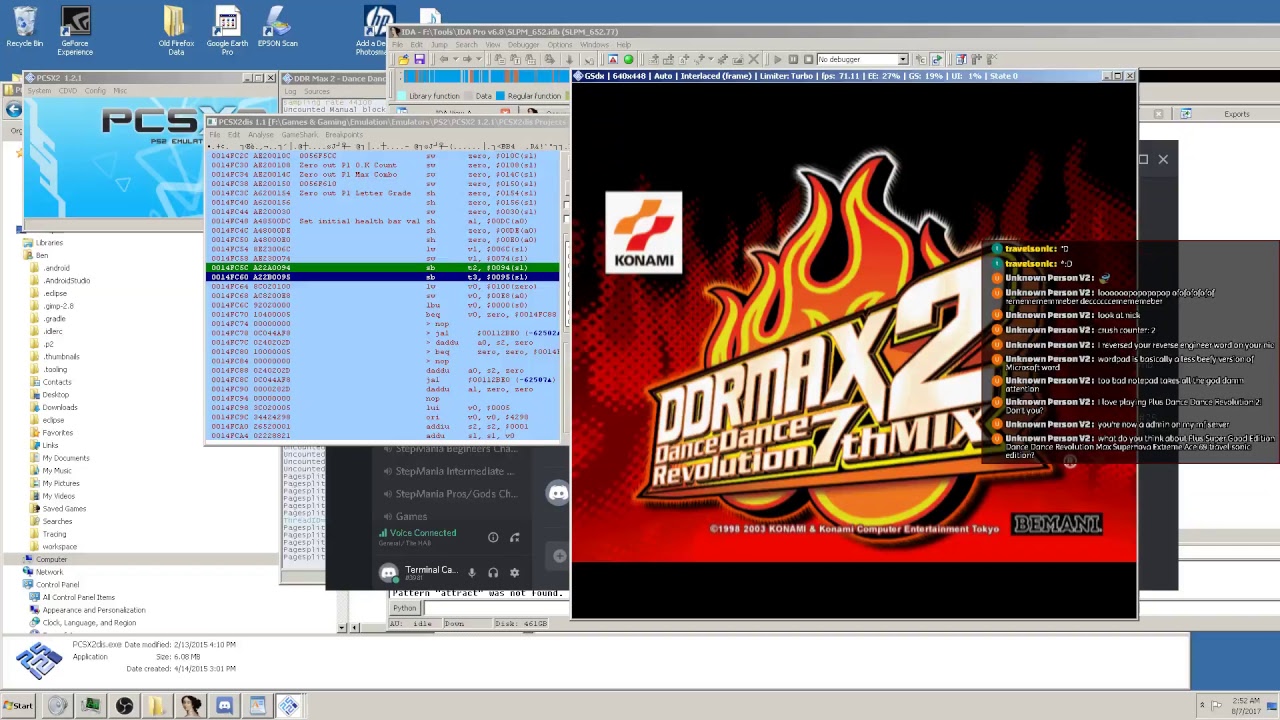Switch to IDA via its portrait taskbar icon
This screenshot has height=720, width=1280.
190,706
